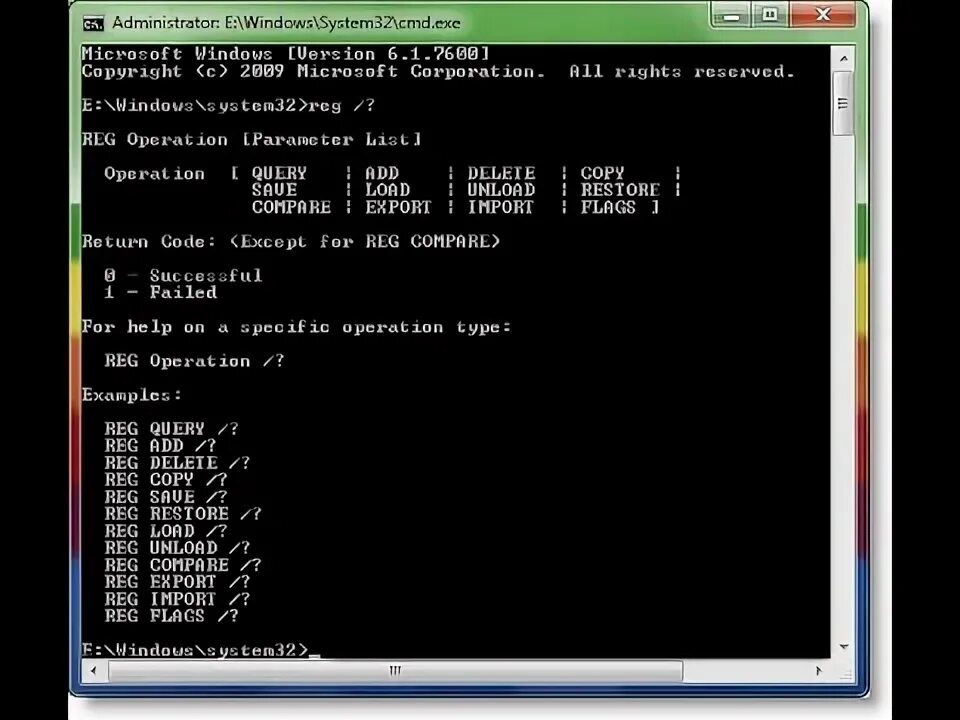
Task: Click ADD in the Operation table
Action: 382,173
